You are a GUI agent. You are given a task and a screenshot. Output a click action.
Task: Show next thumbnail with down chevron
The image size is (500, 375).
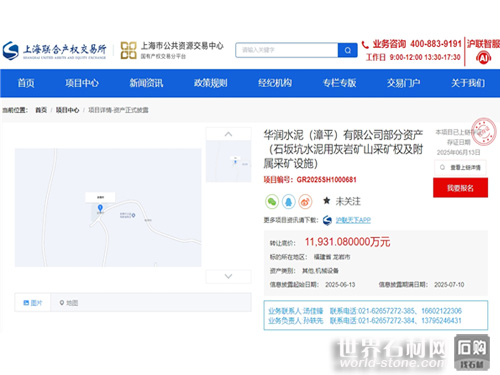[x=228, y=276]
